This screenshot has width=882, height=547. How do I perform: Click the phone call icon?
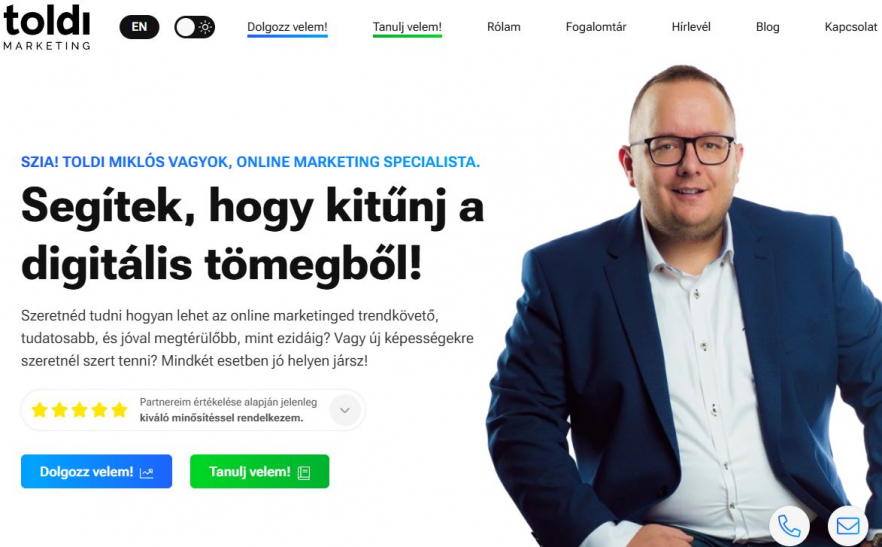pyautogui.click(x=789, y=526)
